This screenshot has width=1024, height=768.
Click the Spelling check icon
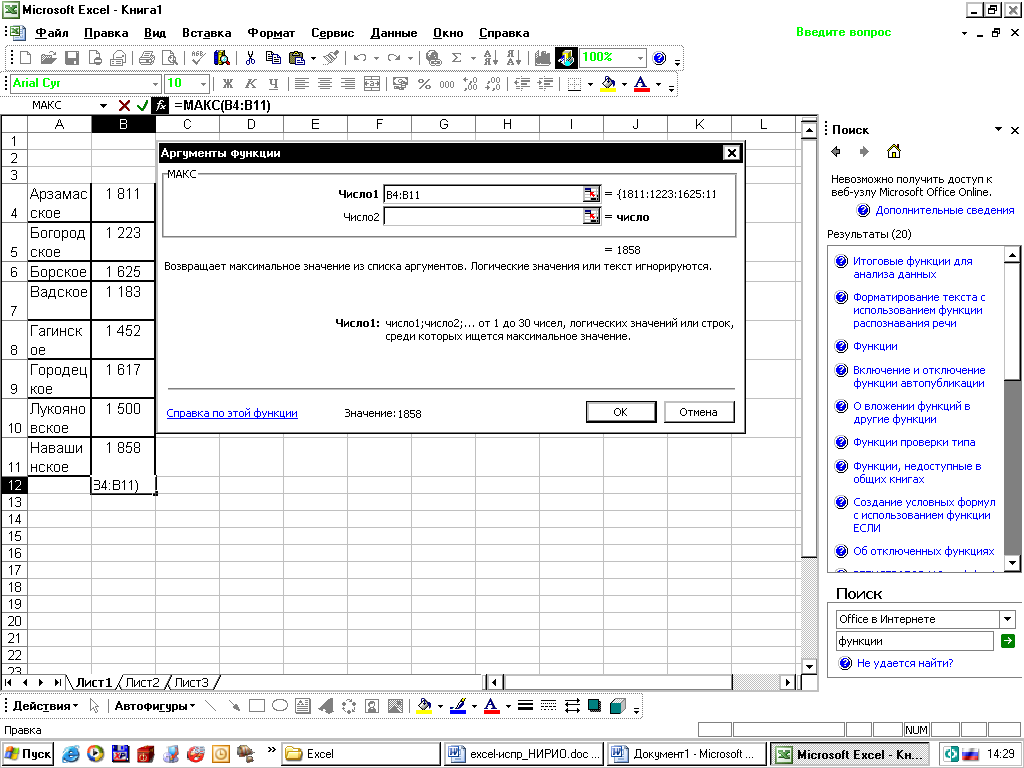pyautogui.click(x=198, y=58)
